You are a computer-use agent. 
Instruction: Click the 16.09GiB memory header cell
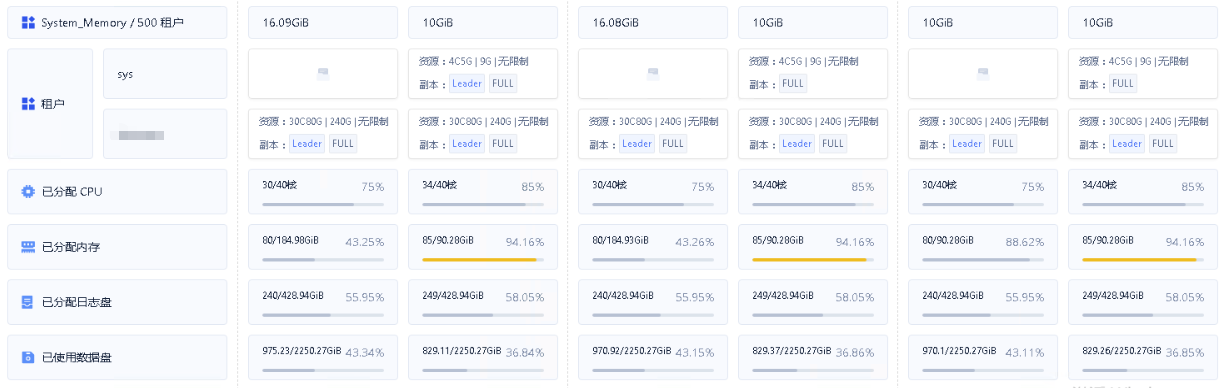pos(323,22)
